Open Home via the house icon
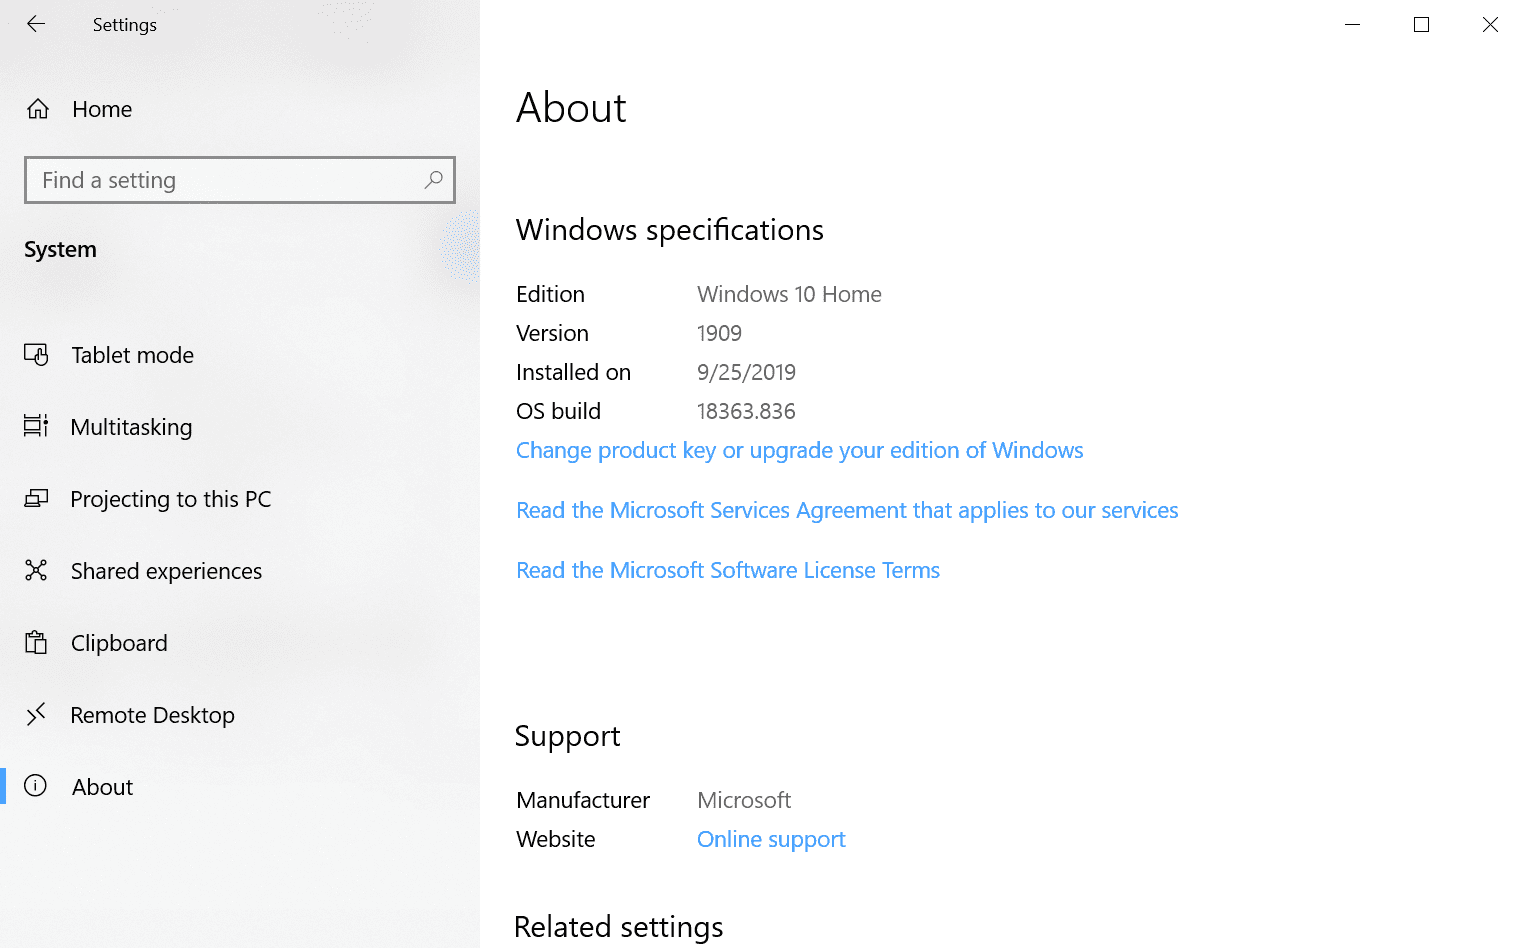The height and width of the screenshot is (948, 1526). tap(38, 109)
